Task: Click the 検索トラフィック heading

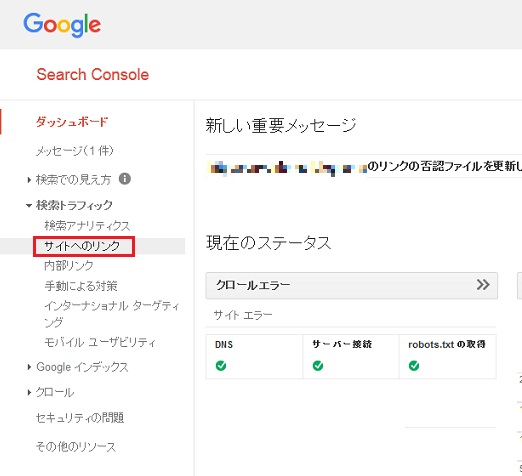Action: [x=74, y=205]
